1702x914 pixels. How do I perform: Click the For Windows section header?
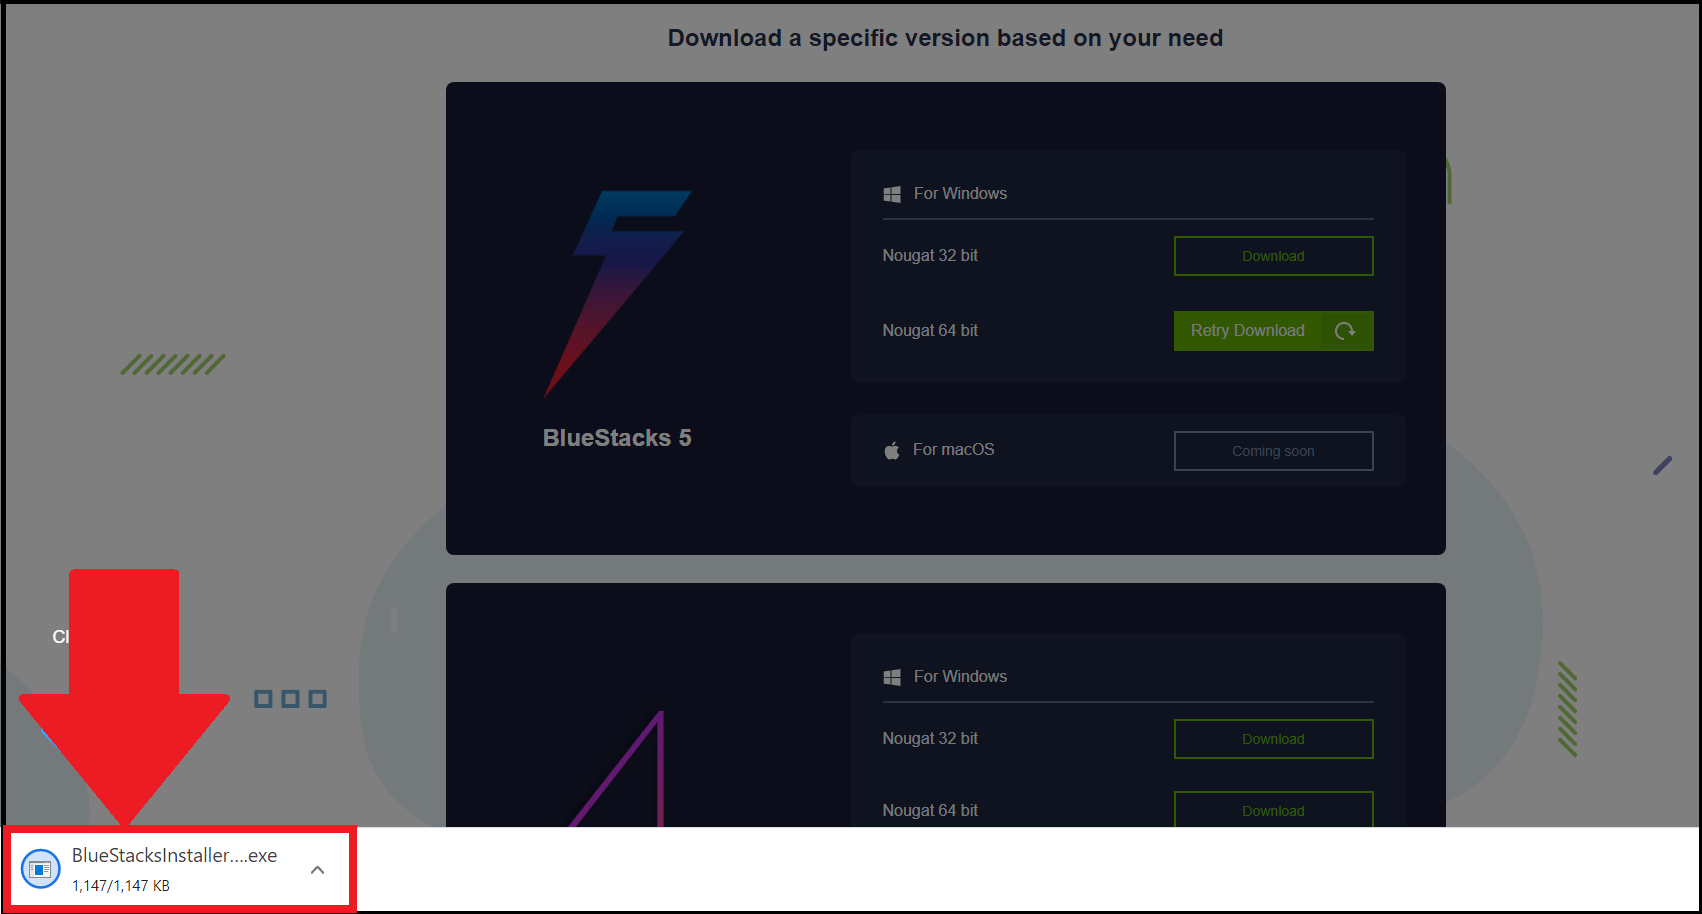959,193
